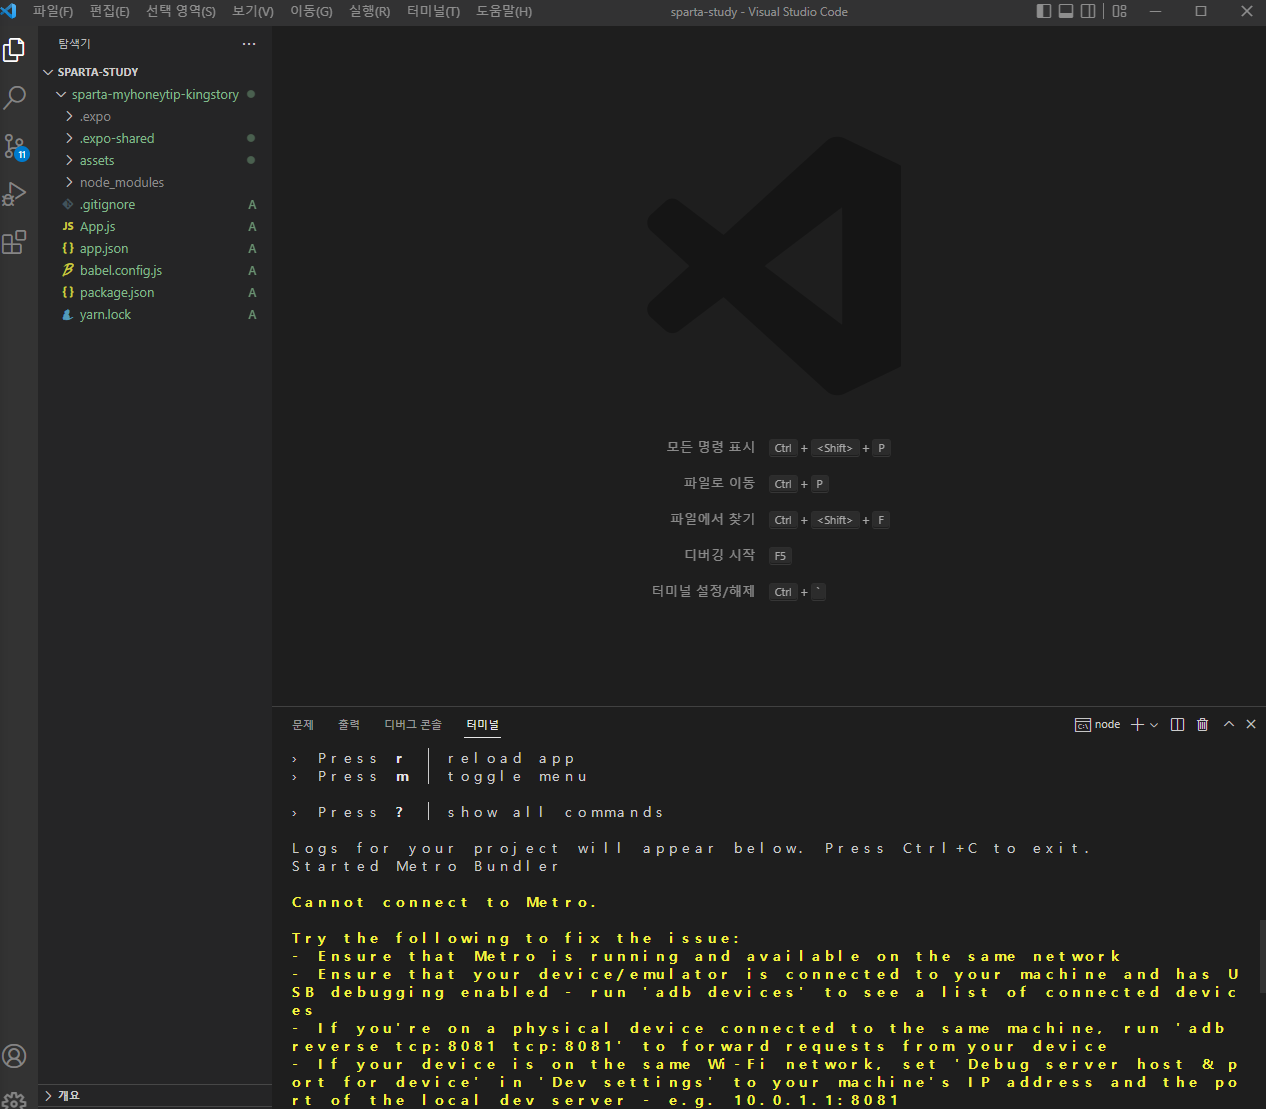The width and height of the screenshot is (1266, 1109).
Task: Select the node terminal instance
Action: 1098,724
